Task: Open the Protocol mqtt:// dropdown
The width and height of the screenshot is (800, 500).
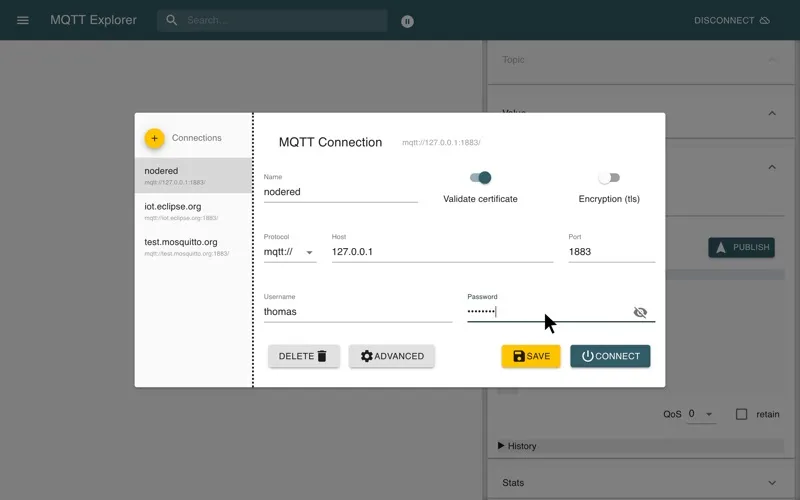Action: [x=290, y=252]
